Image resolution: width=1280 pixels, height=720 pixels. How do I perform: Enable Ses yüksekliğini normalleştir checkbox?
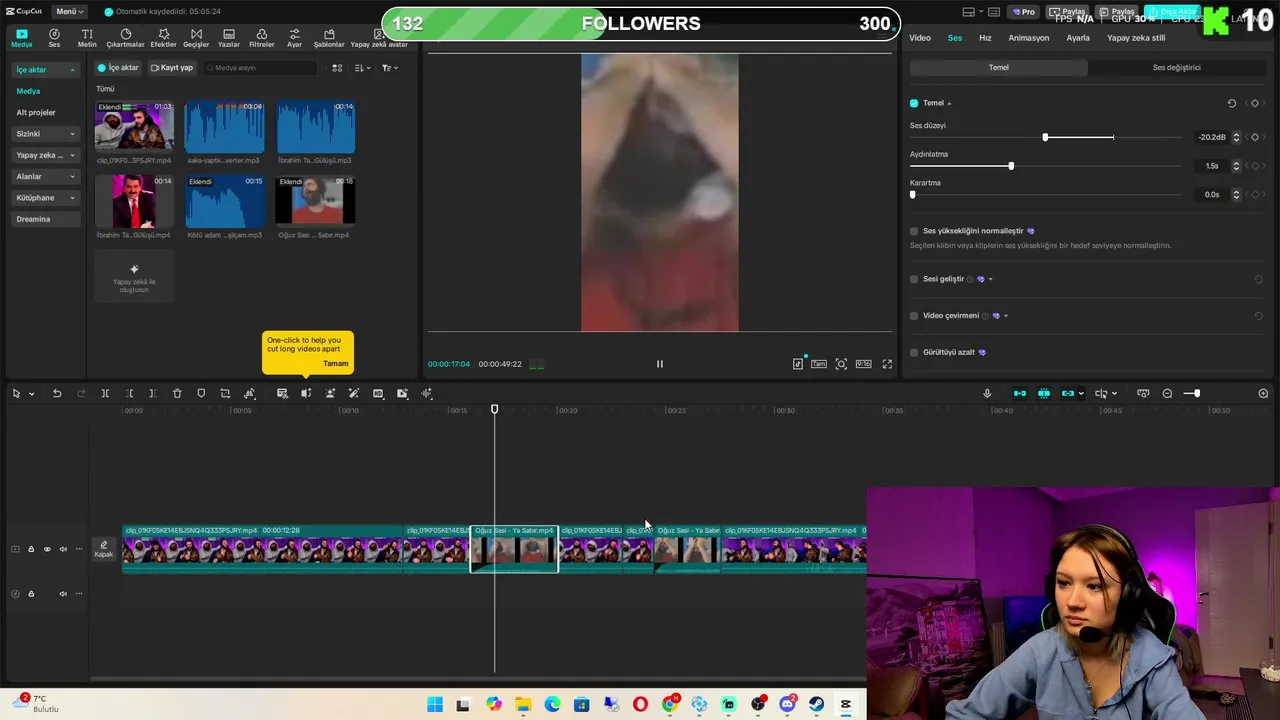coord(914,231)
